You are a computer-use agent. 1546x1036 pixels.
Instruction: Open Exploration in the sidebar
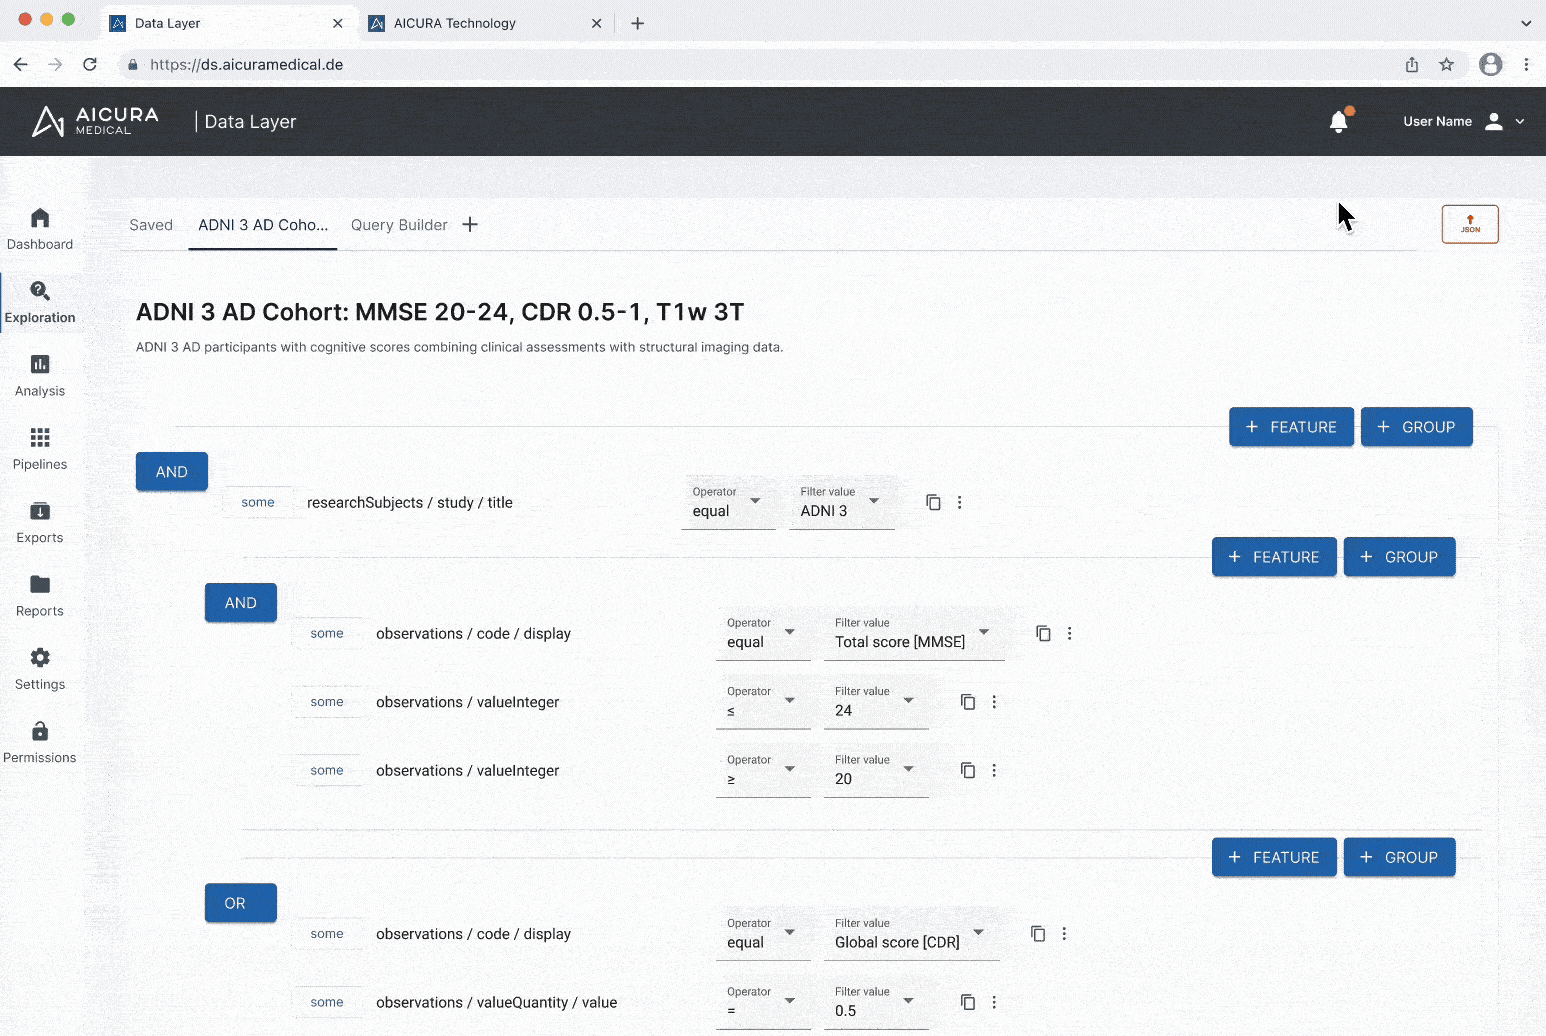click(x=40, y=302)
